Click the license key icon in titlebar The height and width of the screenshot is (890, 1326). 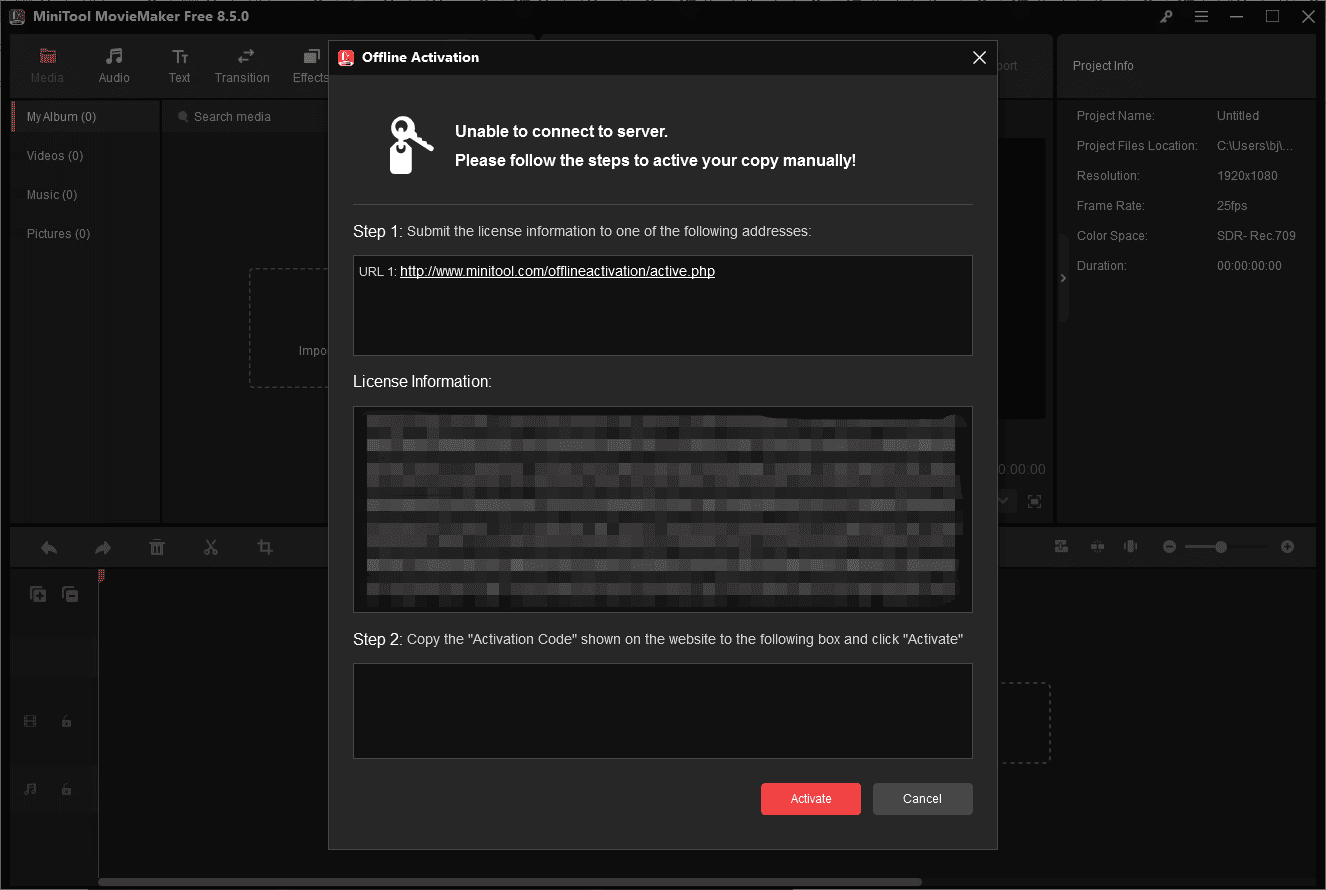coord(1166,16)
